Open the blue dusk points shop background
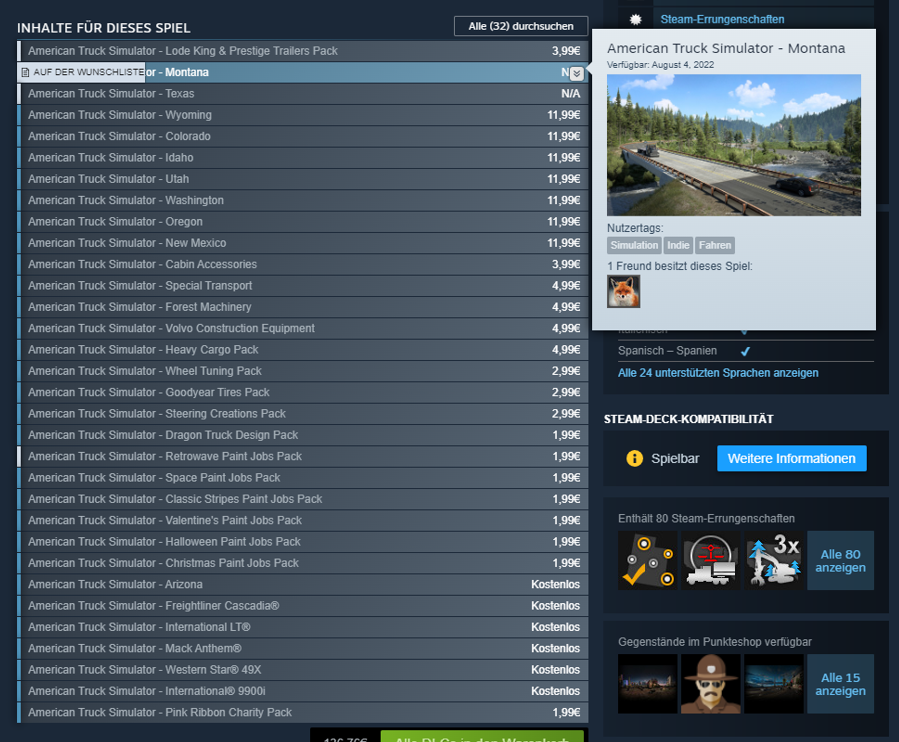The height and width of the screenshot is (742, 899). (773, 684)
